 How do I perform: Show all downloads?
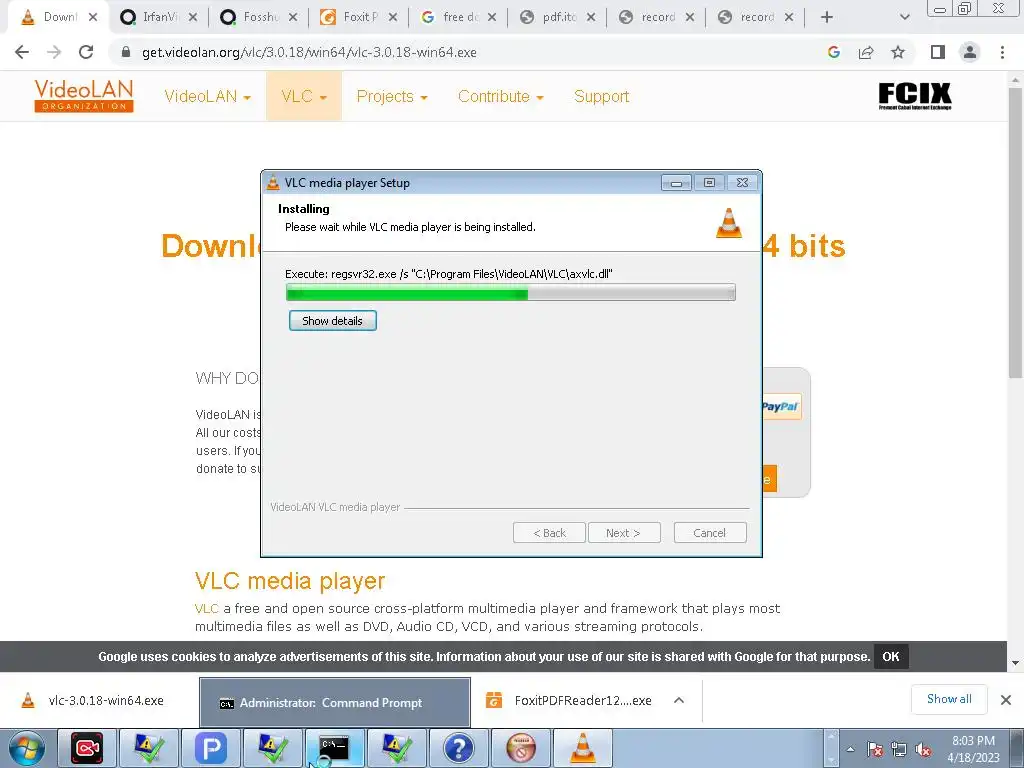pos(949,699)
